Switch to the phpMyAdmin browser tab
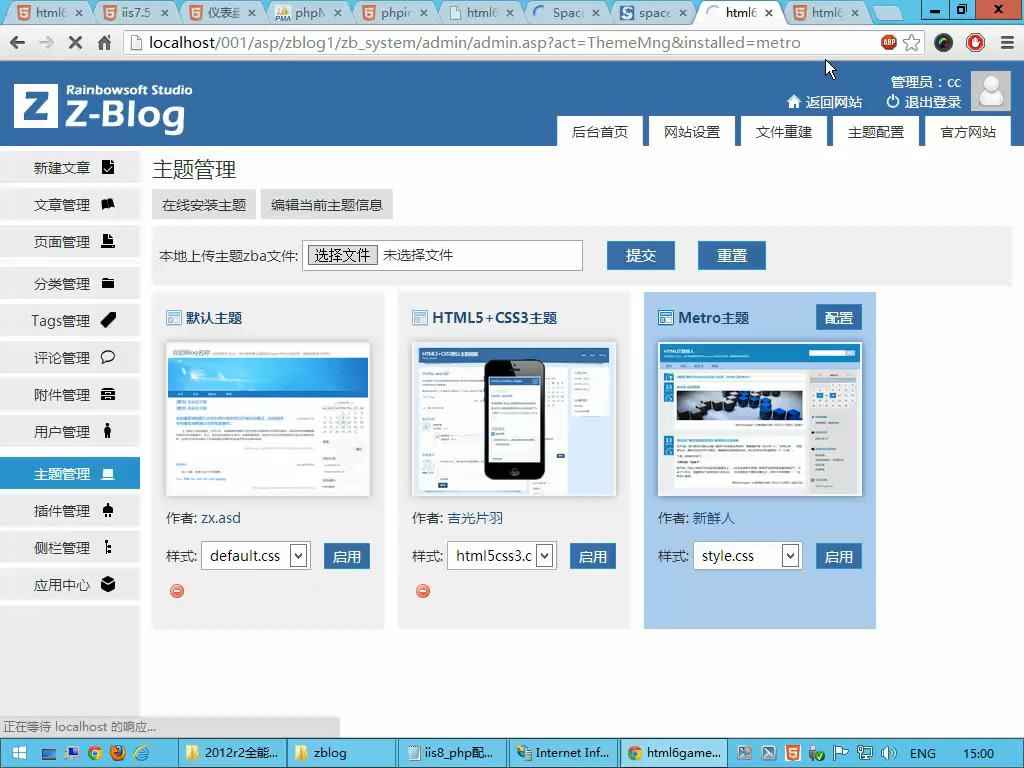The height and width of the screenshot is (768, 1024). (307, 12)
